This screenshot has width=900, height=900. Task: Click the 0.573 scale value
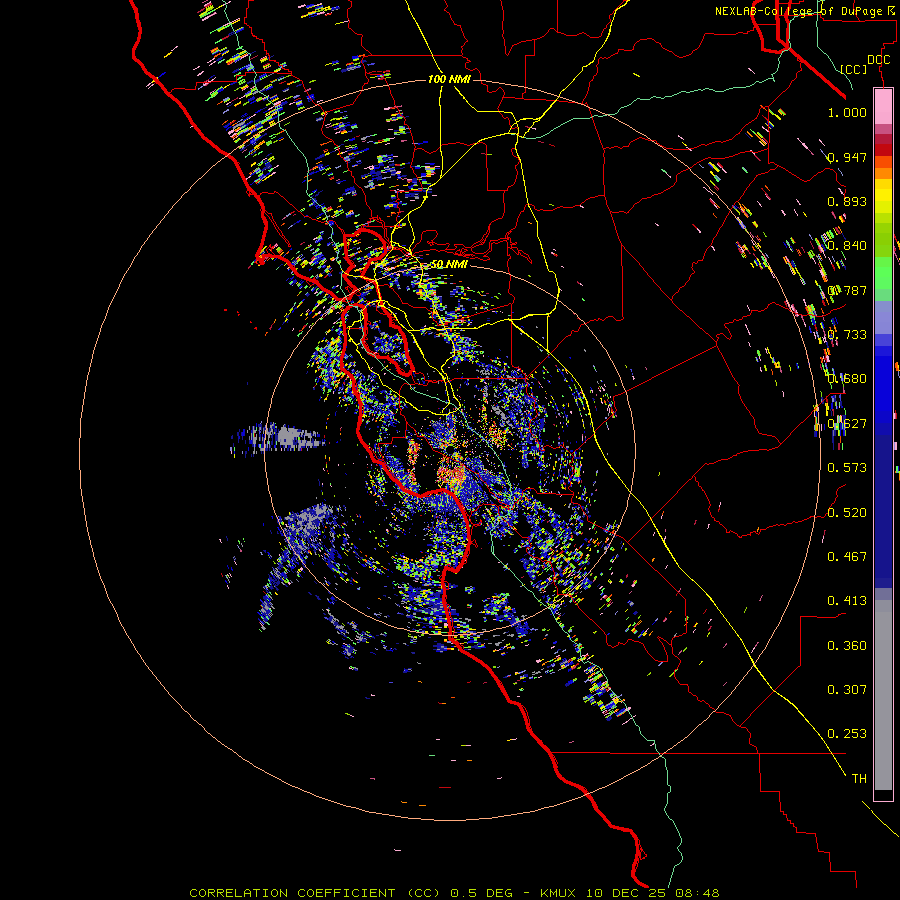click(847, 468)
